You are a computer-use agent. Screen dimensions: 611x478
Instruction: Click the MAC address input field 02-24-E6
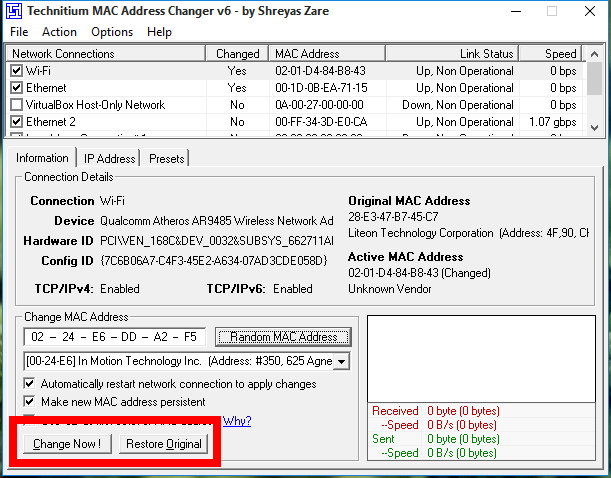[x=114, y=337]
